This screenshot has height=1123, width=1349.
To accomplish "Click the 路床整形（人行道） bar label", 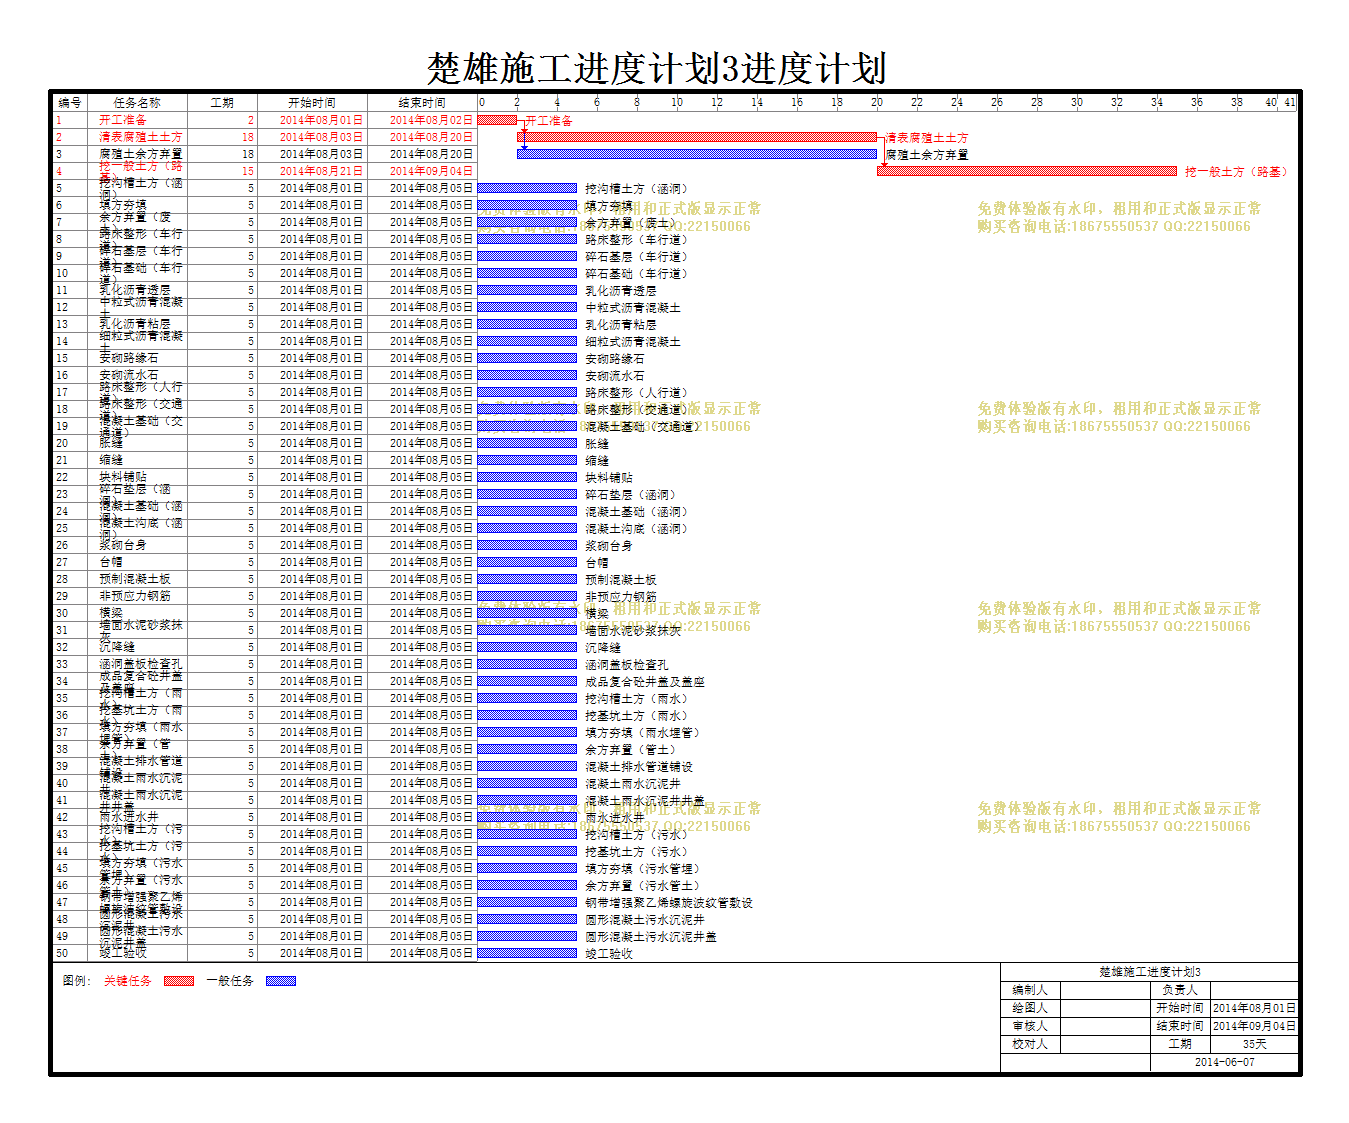I will click(x=637, y=393).
